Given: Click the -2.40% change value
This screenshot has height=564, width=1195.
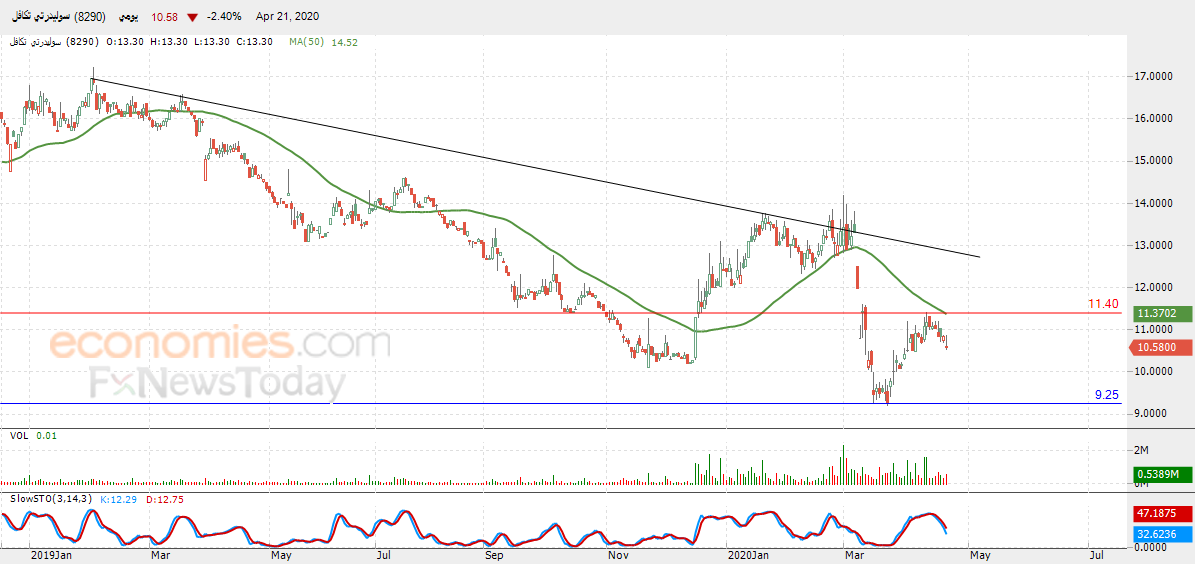Looking at the screenshot, I should (x=226, y=17).
